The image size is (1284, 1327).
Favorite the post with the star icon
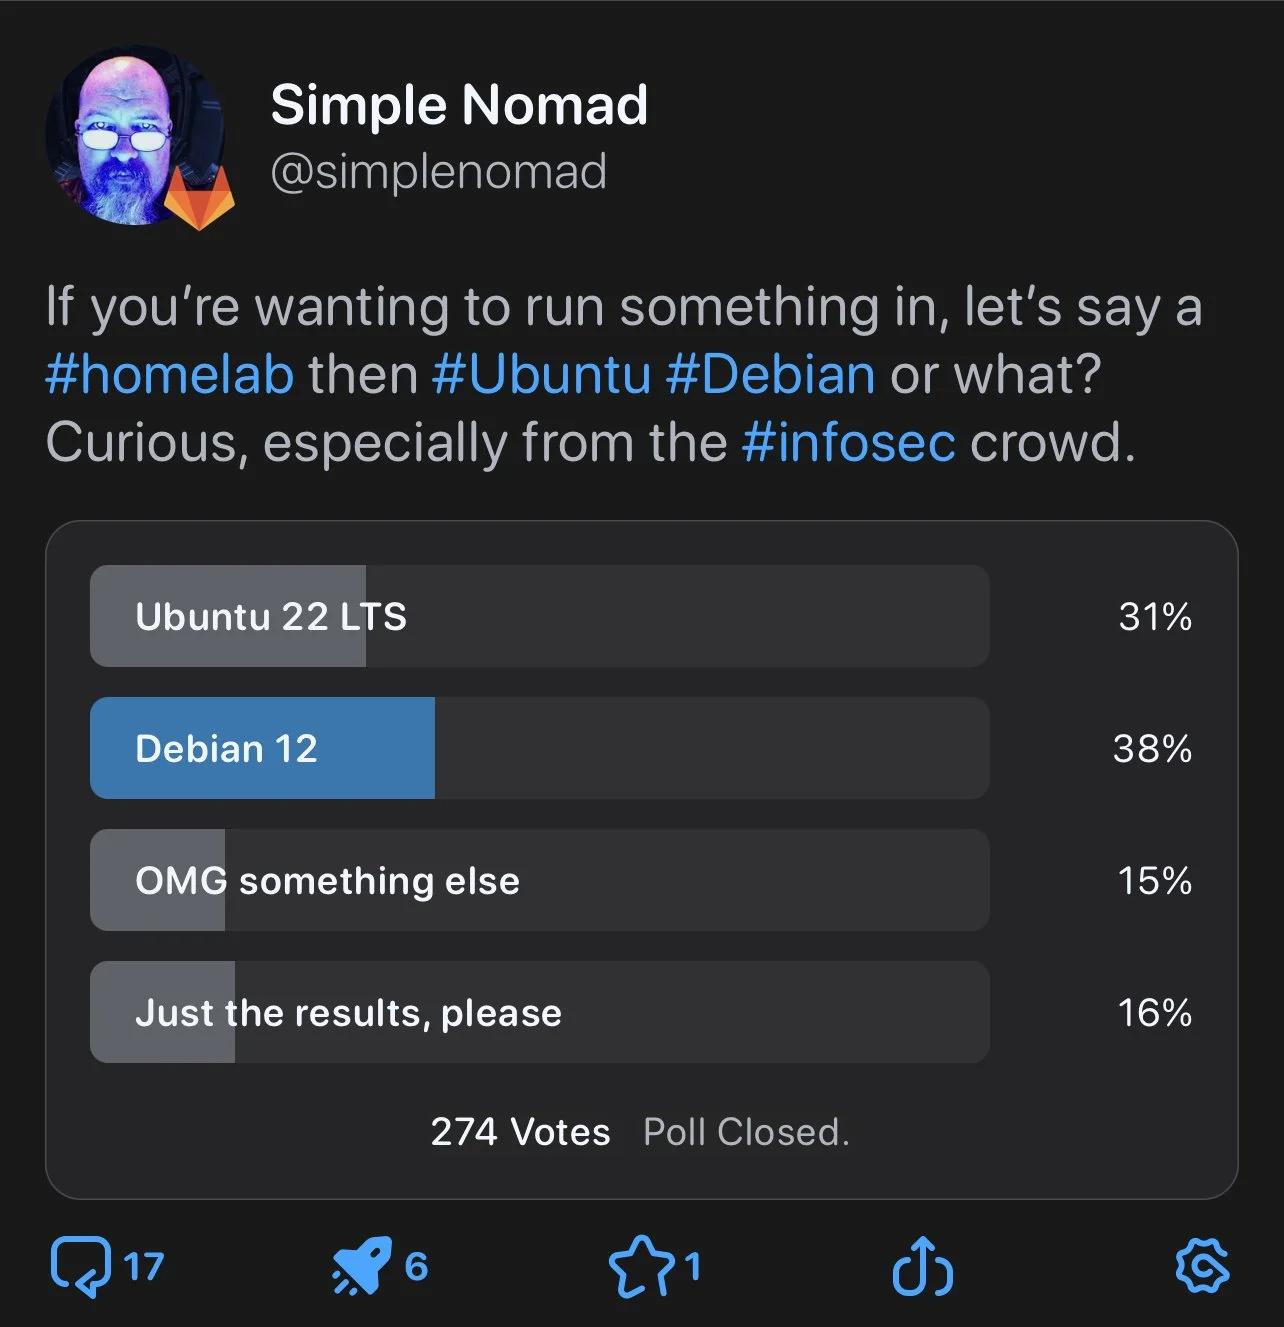click(x=642, y=1266)
